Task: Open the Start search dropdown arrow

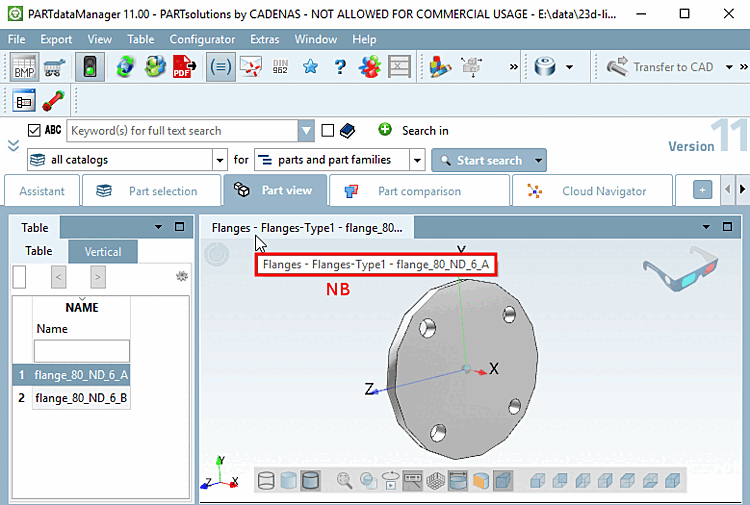Action: (539, 160)
